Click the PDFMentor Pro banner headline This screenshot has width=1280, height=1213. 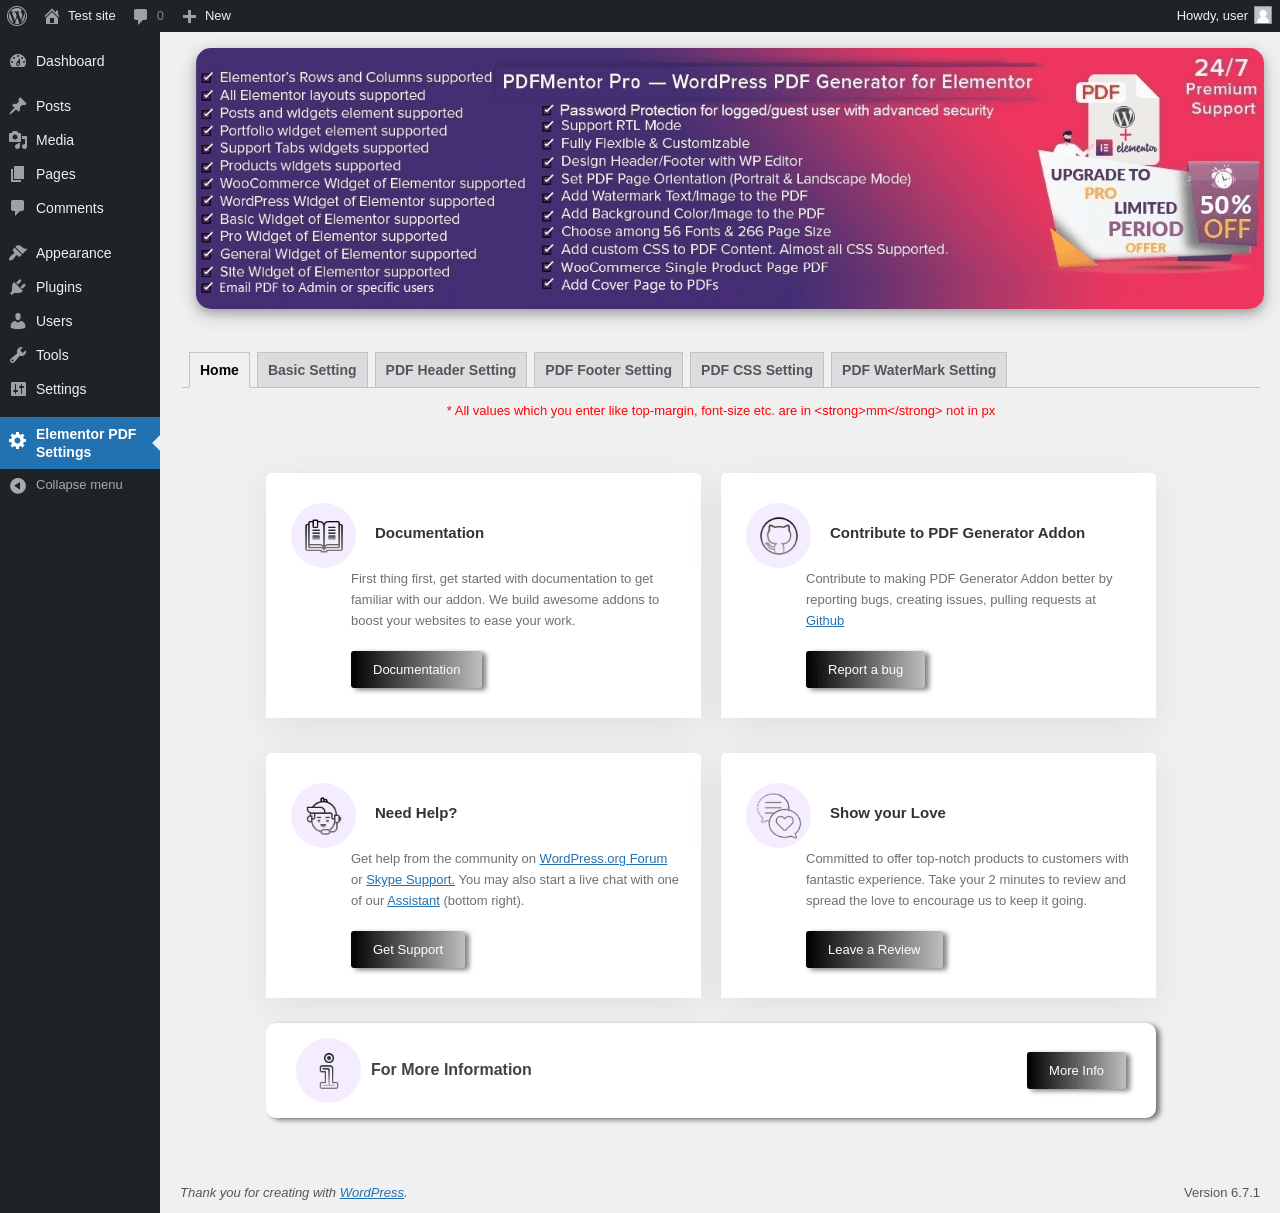(767, 82)
